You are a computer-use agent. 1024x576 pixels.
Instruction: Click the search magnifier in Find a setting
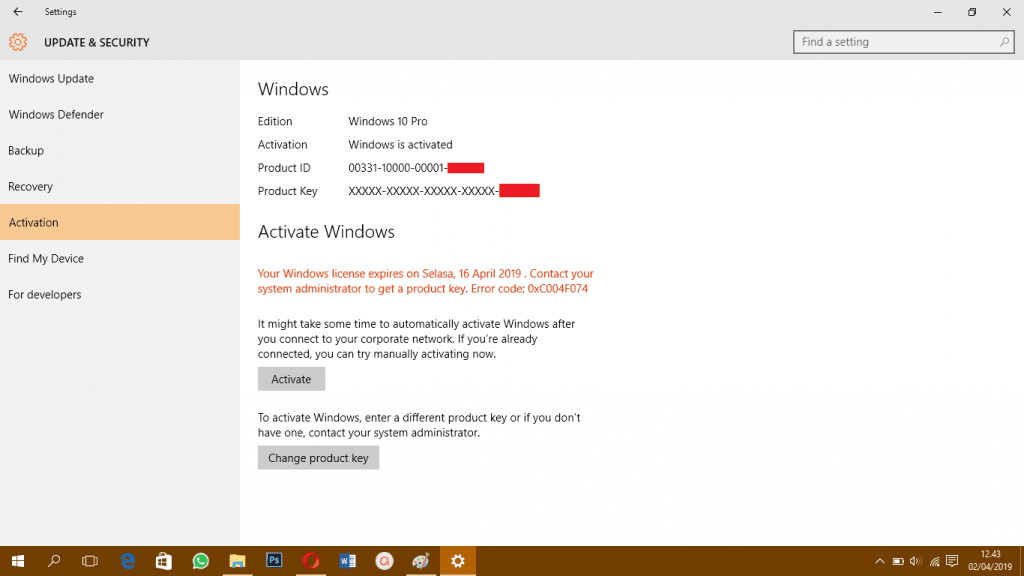(x=1004, y=42)
